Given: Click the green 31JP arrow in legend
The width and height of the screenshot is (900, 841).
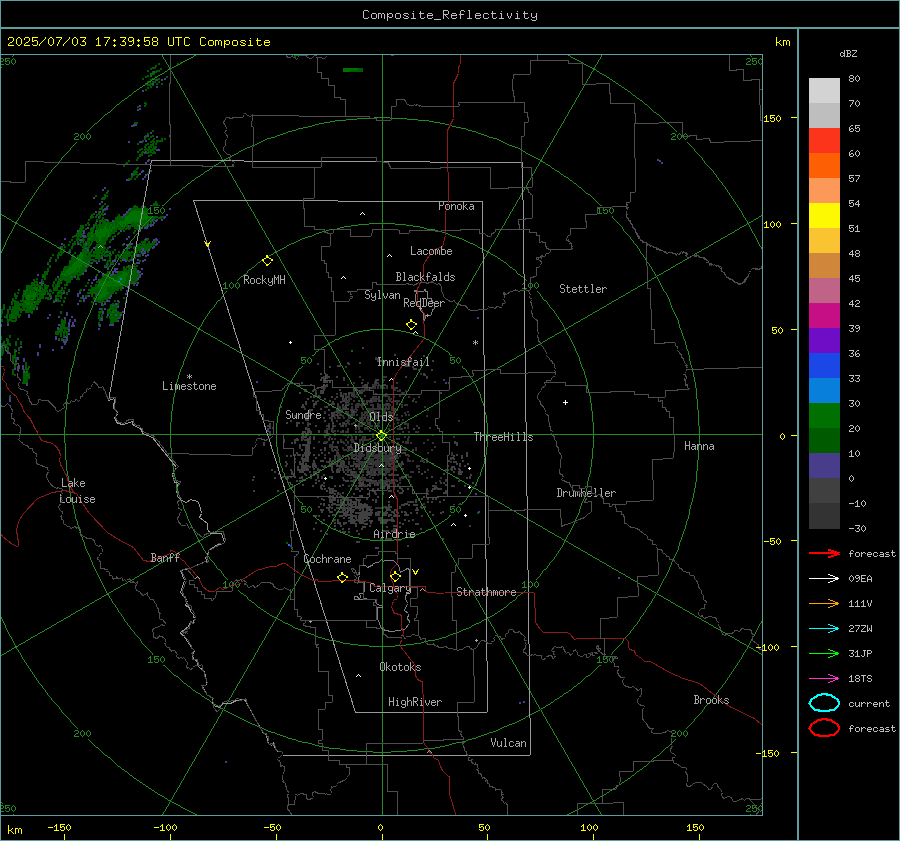Looking at the screenshot, I should pos(824,653).
